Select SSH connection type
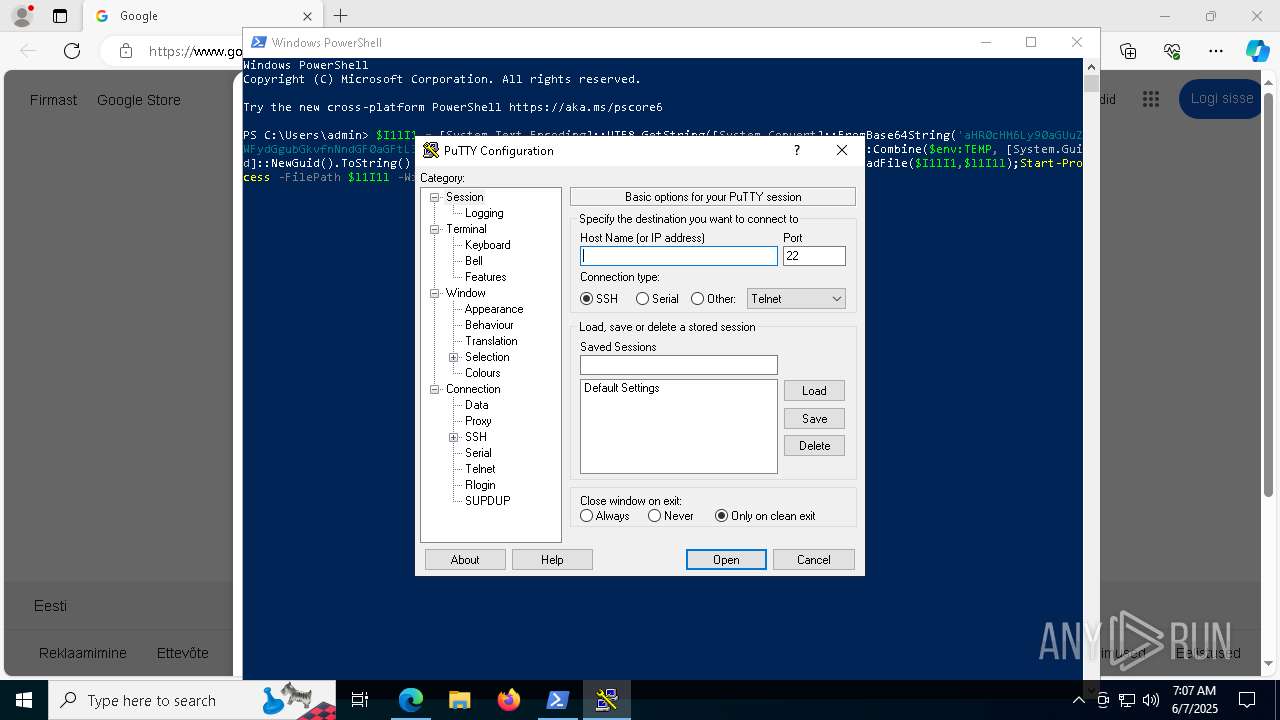Screen dimensions: 1280x720 coord(587,299)
